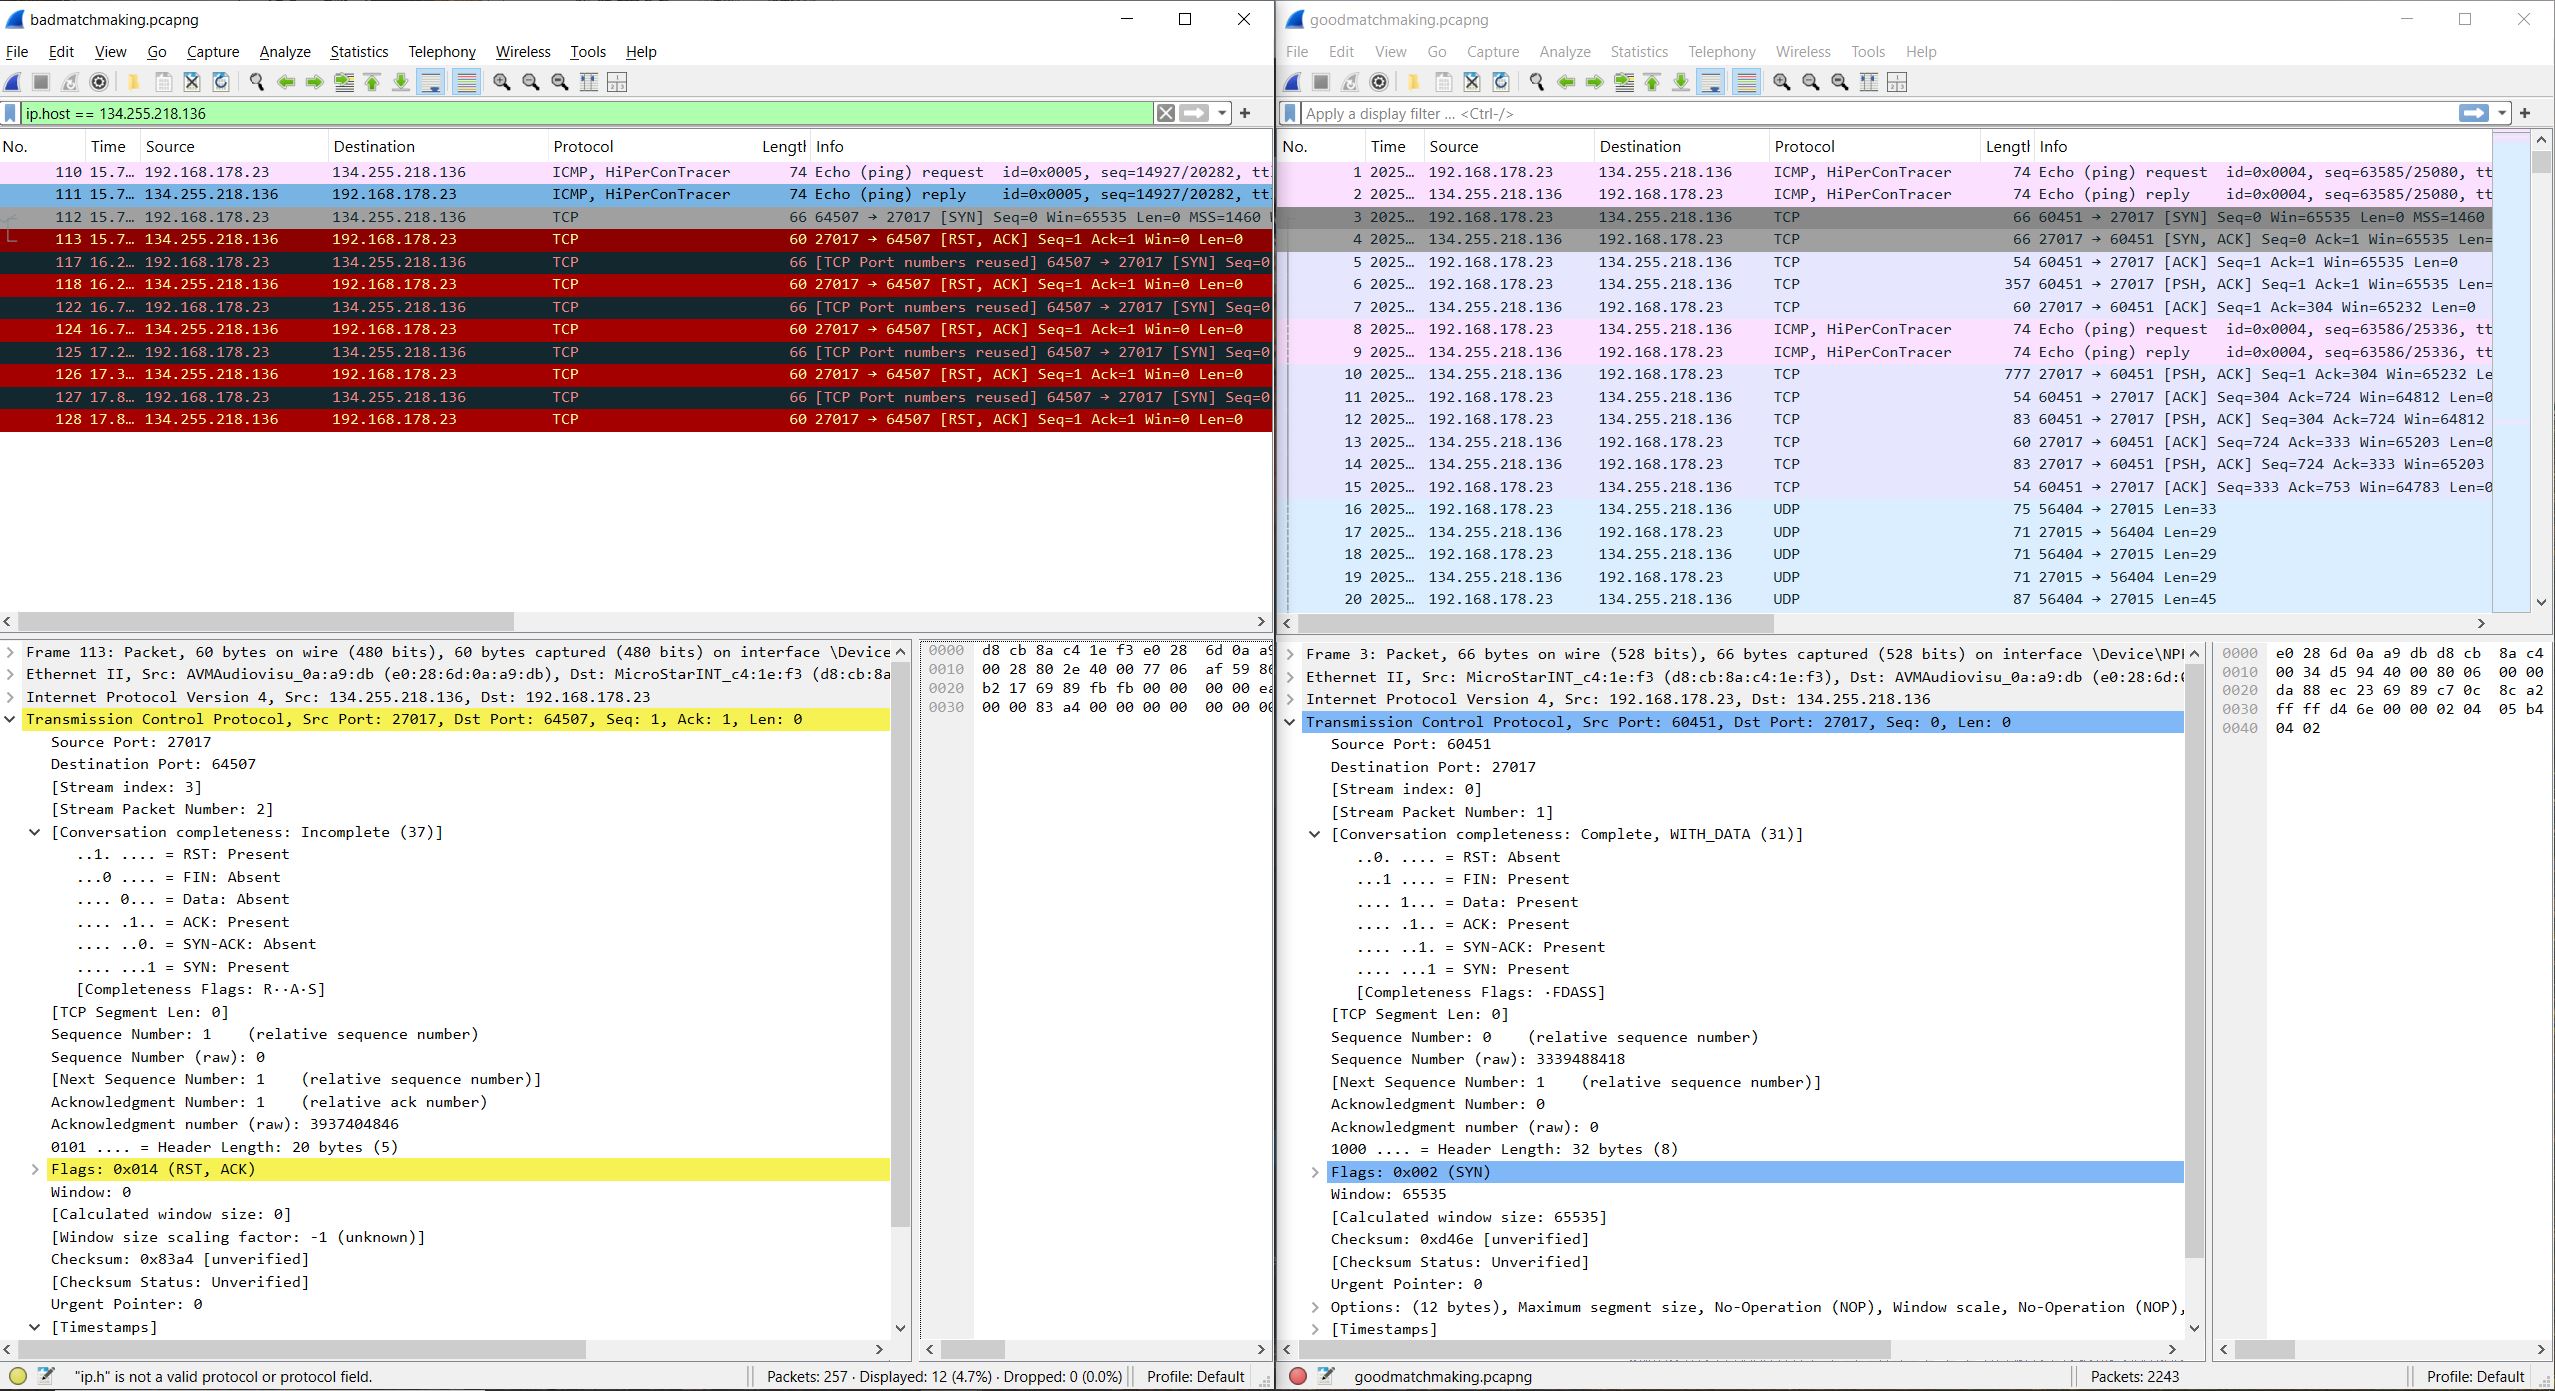Click the 'Apply a display filter' input field
The width and height of the screenshot is (2555, 1391).
1870,113
